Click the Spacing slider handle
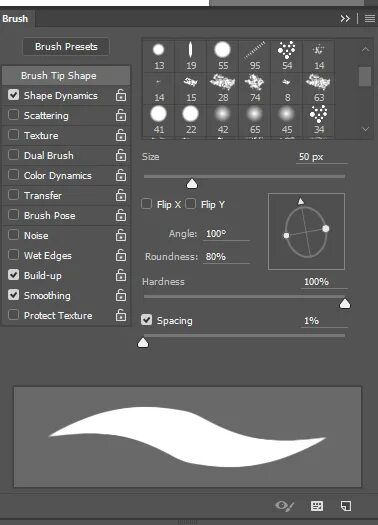This screenshot has width=378, height=525. [x=143, y=343]
